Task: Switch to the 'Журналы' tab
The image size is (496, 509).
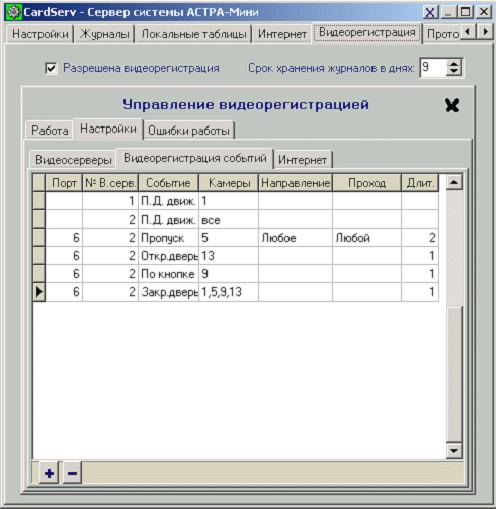Action: 105,34
